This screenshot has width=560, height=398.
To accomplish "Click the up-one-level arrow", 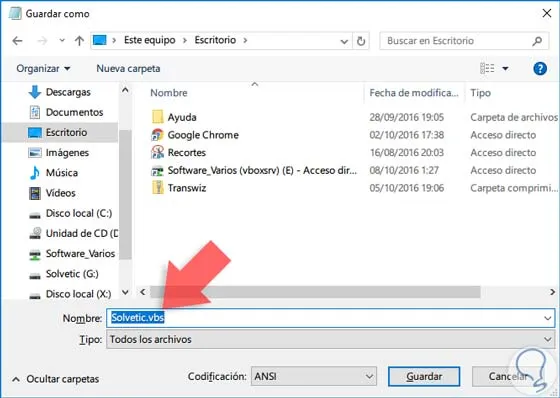I will click(79, 41).
